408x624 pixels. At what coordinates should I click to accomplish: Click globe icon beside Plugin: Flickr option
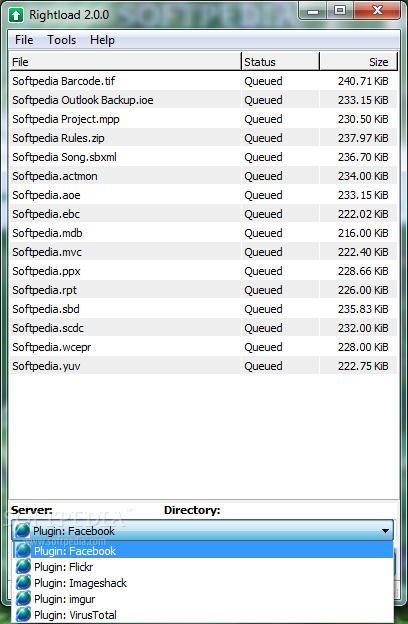point(23,567)
